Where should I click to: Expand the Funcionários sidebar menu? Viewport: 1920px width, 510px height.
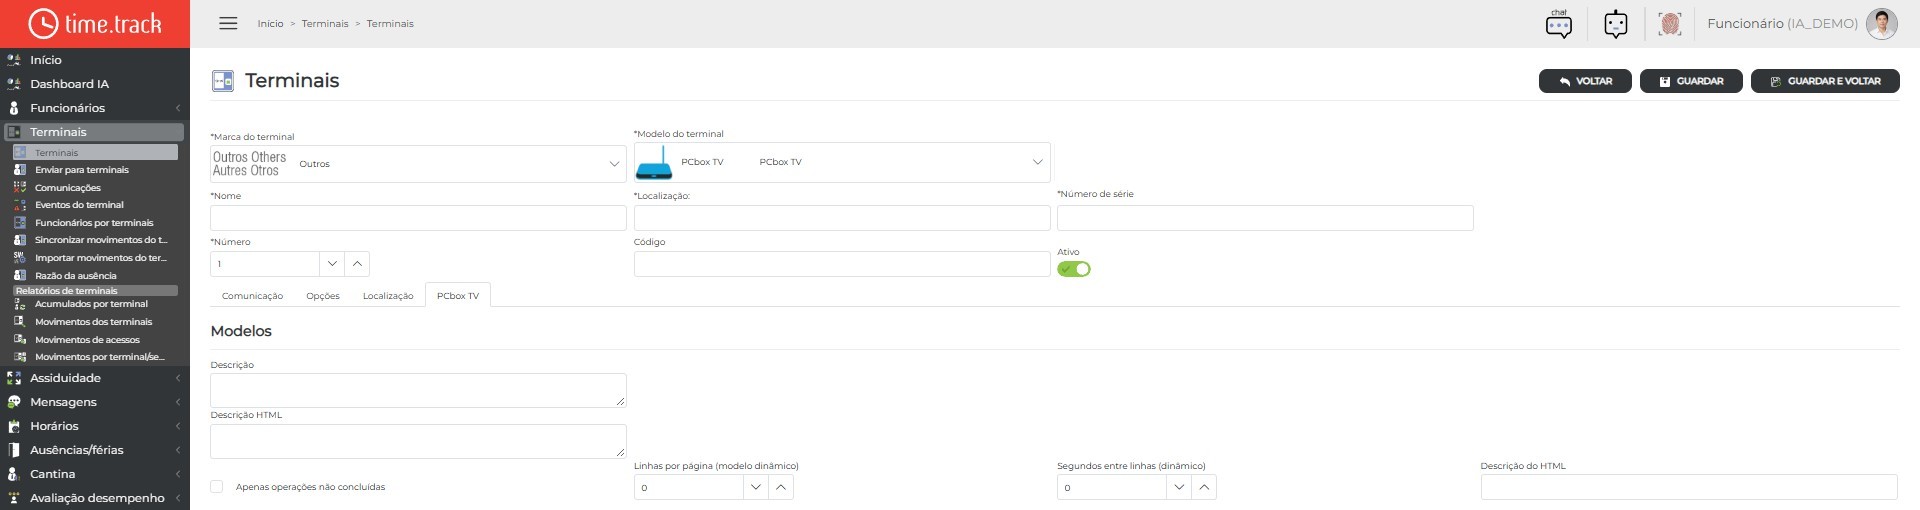(x=177, y=108)
